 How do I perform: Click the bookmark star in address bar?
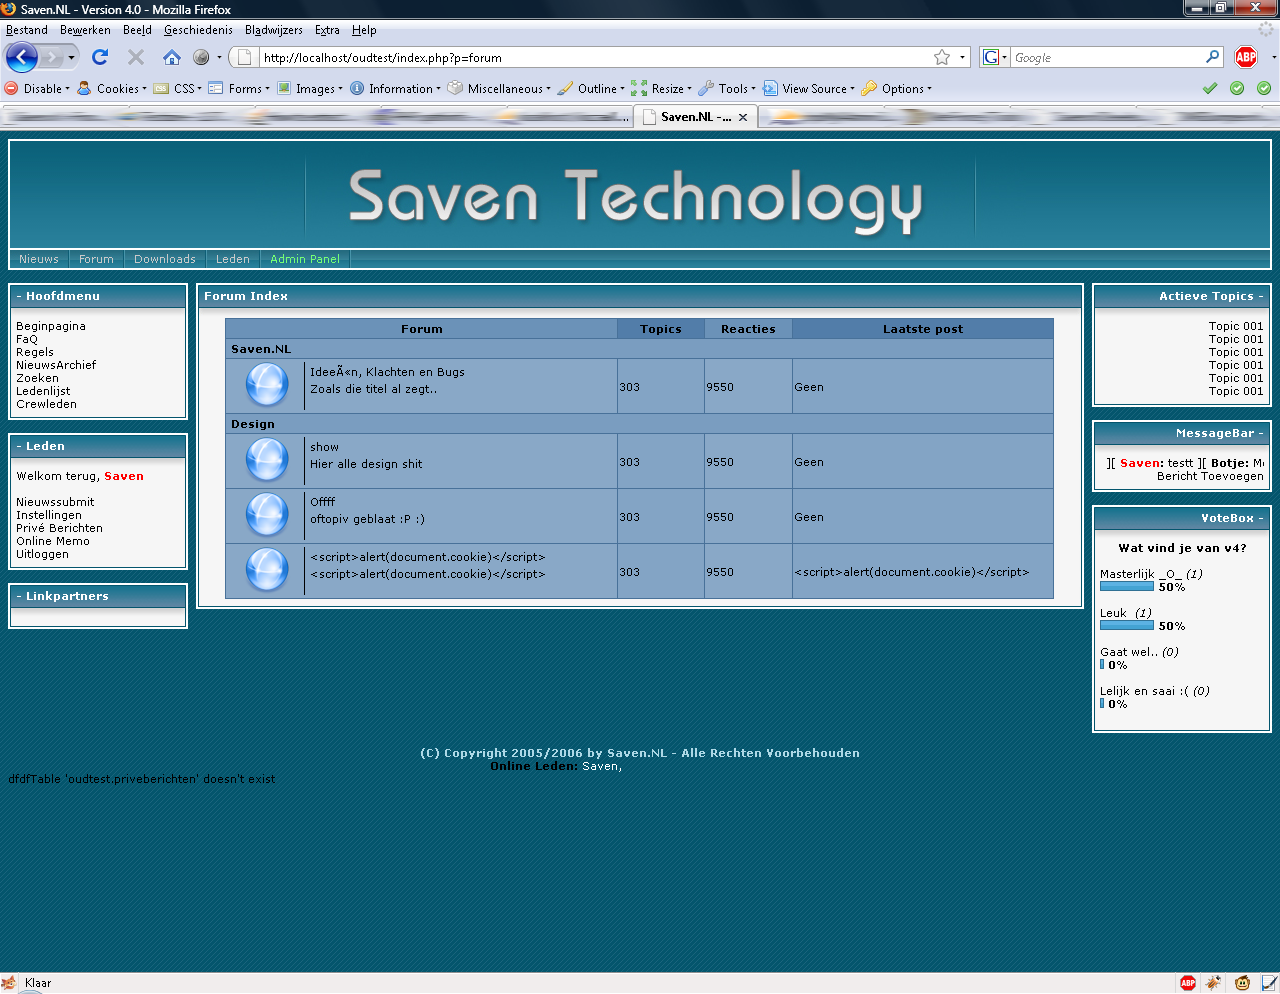[942, 57]
